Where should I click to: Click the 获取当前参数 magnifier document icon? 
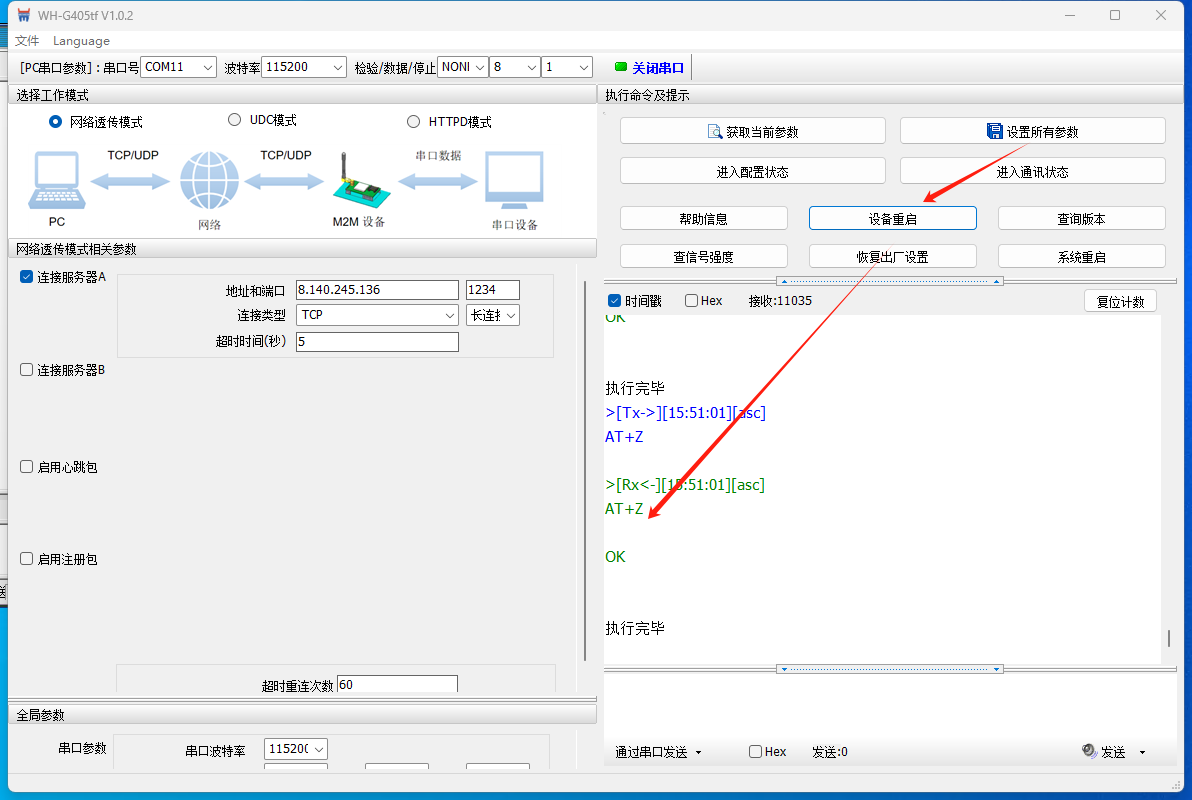pyautogui.click(x=715, y=131)
